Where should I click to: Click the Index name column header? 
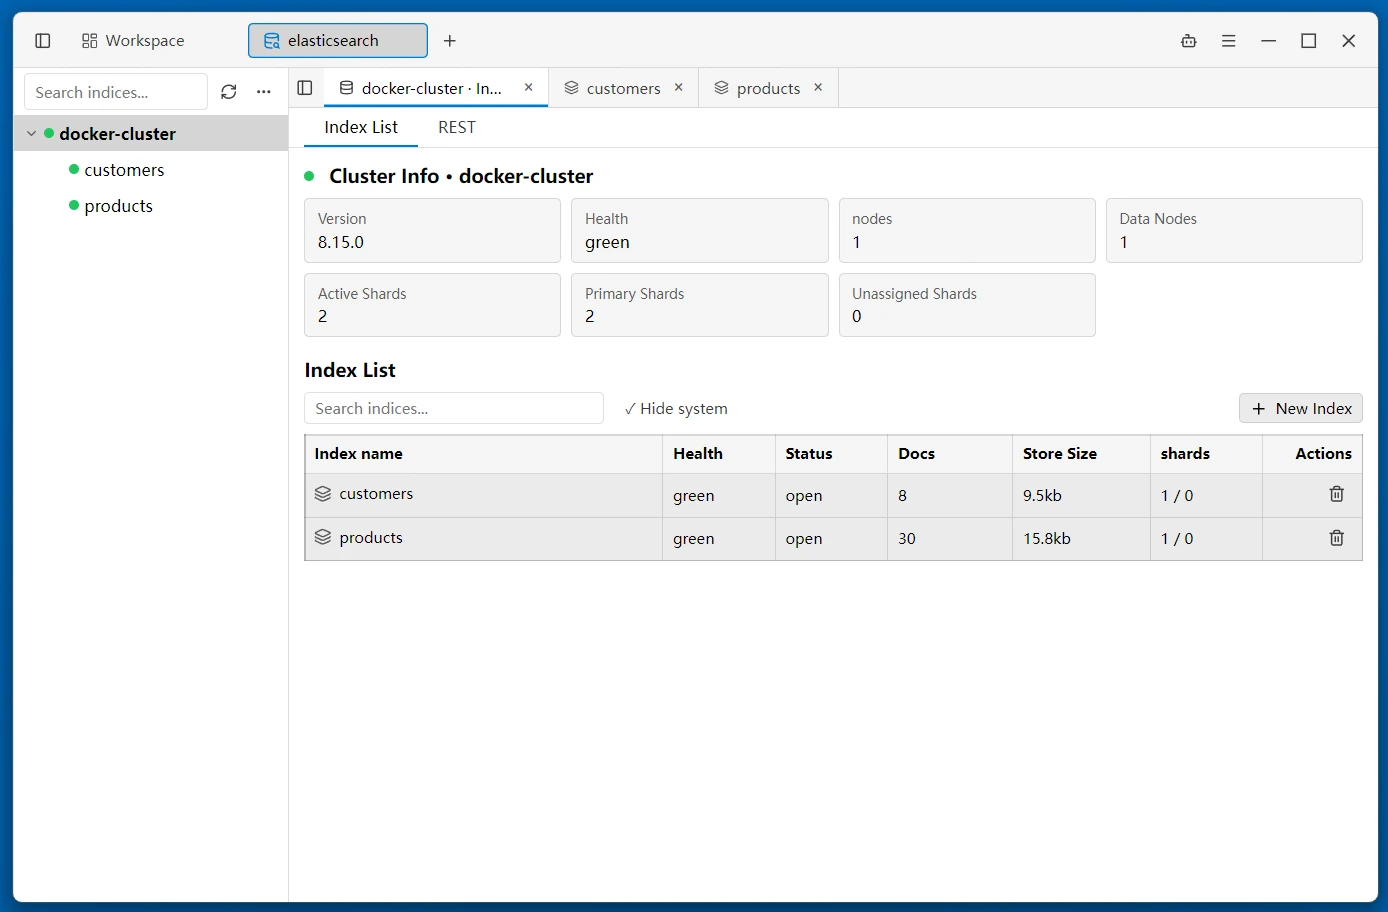pos(484,454)
